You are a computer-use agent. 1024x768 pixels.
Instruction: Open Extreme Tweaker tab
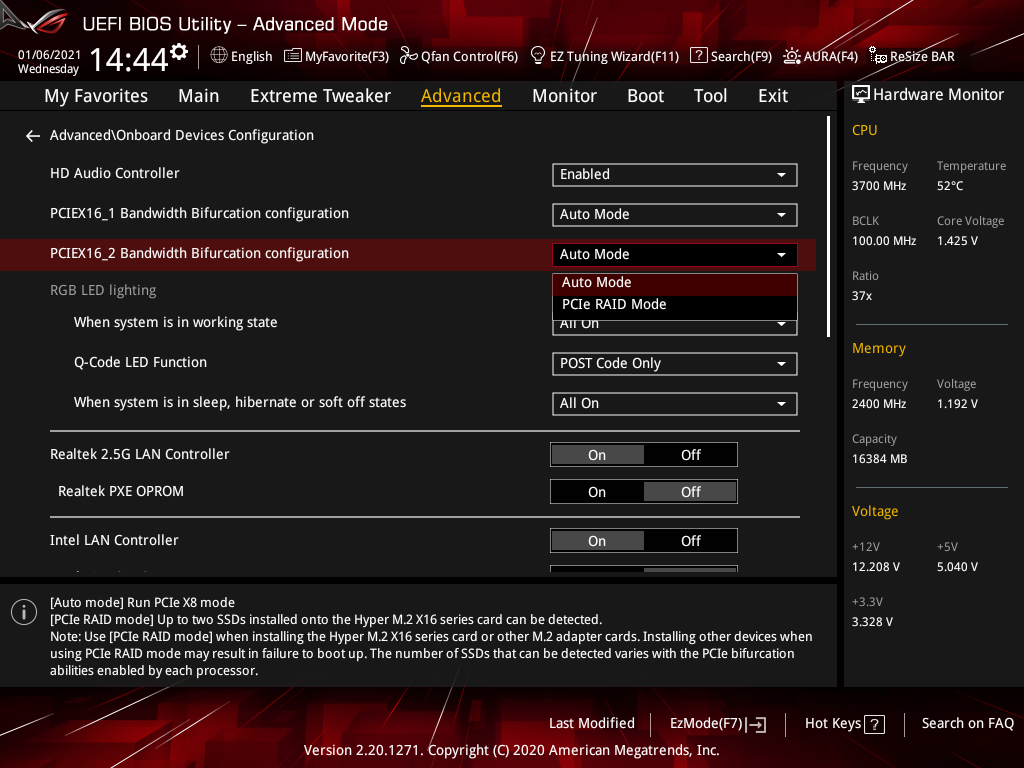point(320,96)
